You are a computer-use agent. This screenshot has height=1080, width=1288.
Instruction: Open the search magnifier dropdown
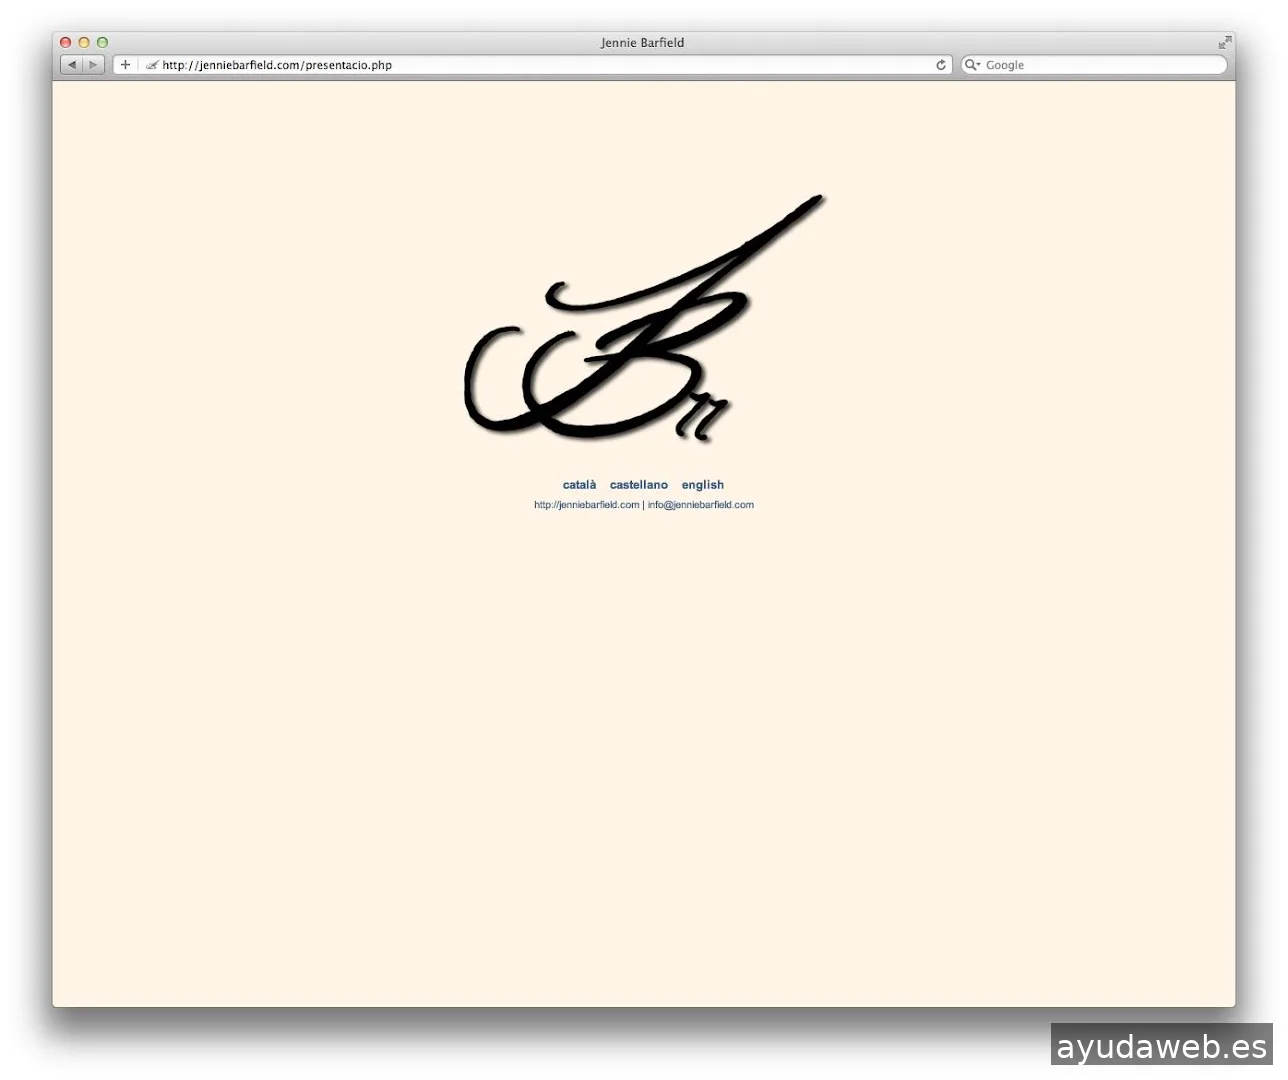(x=971, y=65)
